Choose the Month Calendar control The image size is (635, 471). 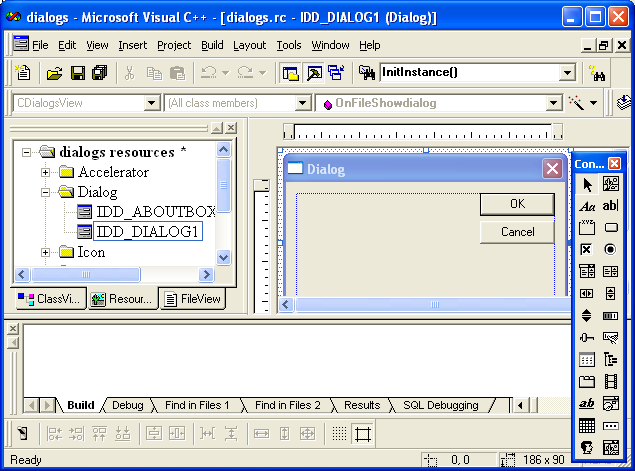pos(587,426)
